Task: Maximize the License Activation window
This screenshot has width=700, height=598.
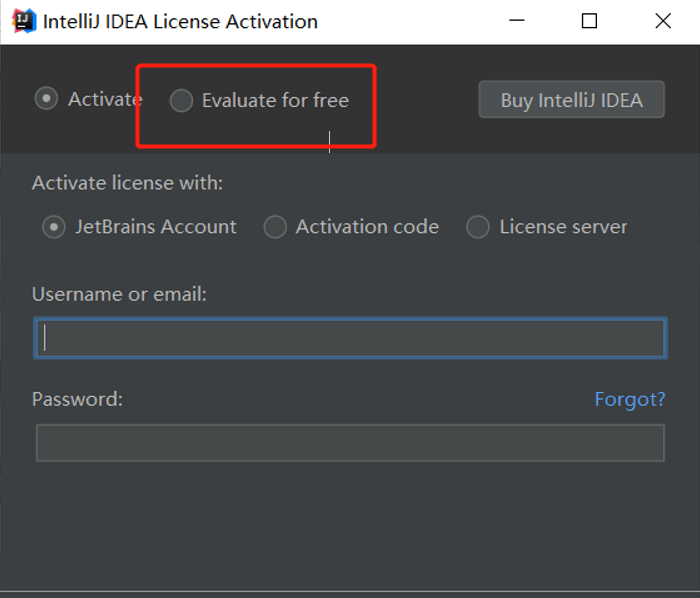Action: pyautogui.click(x=589, y=21)
